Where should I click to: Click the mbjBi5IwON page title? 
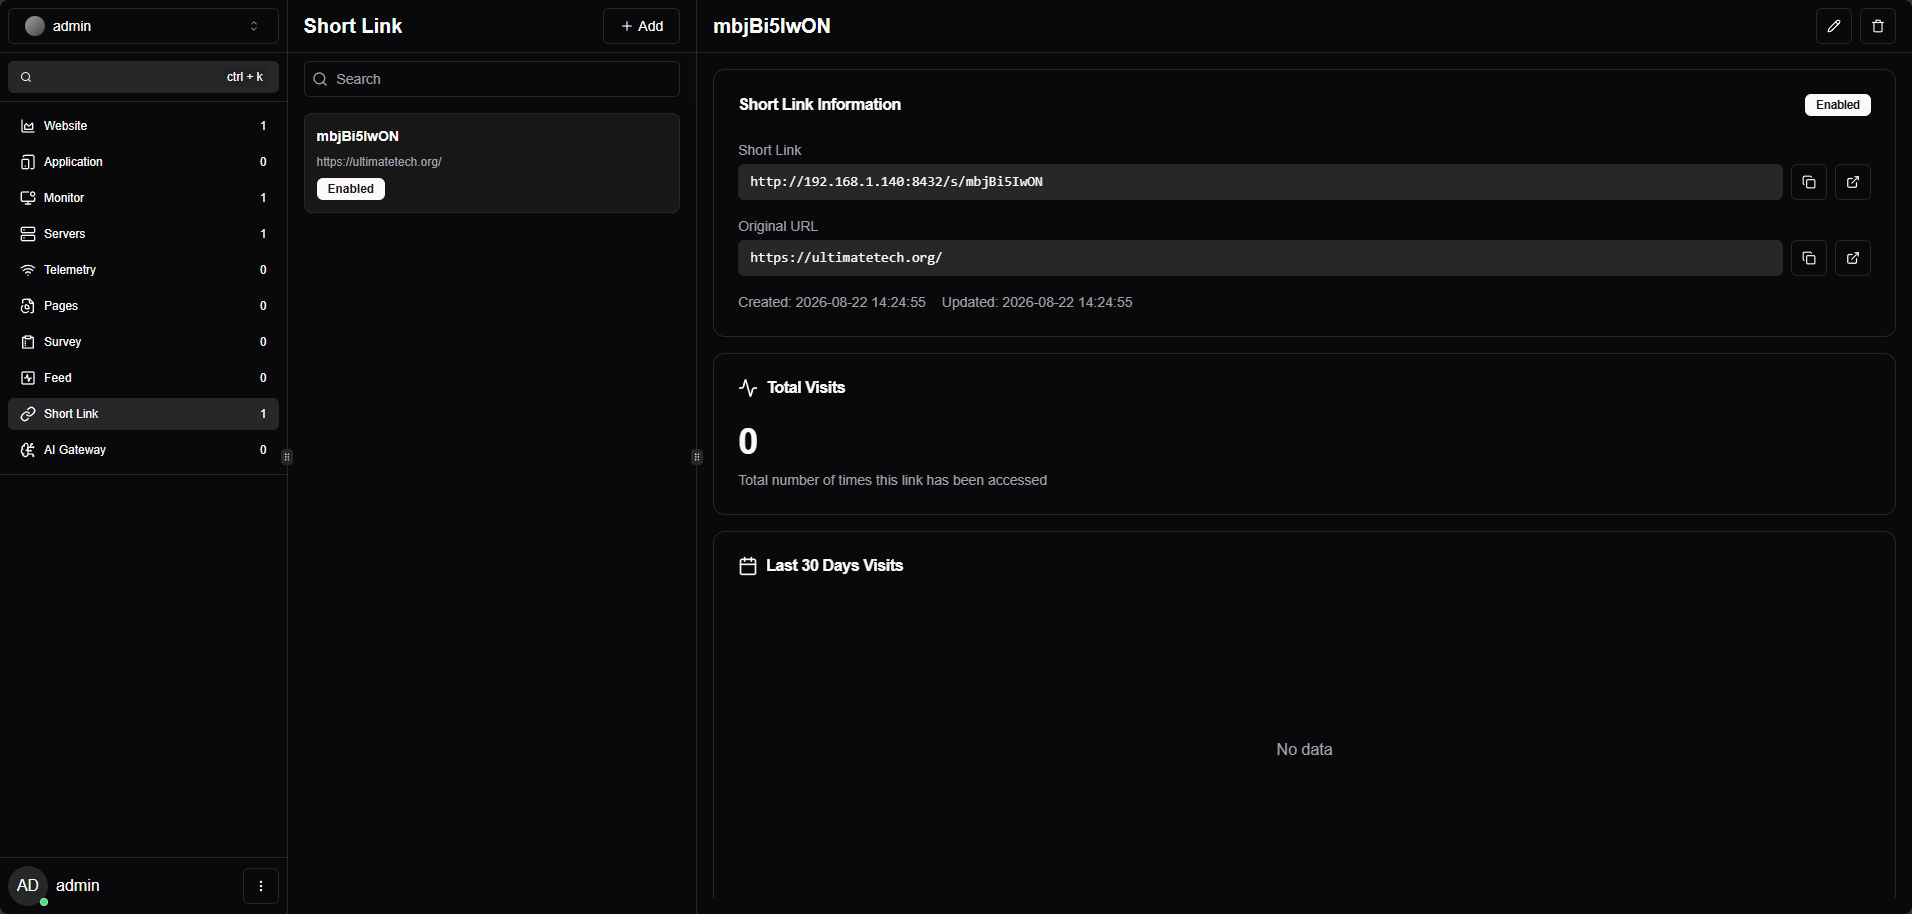tap(772, 26)
